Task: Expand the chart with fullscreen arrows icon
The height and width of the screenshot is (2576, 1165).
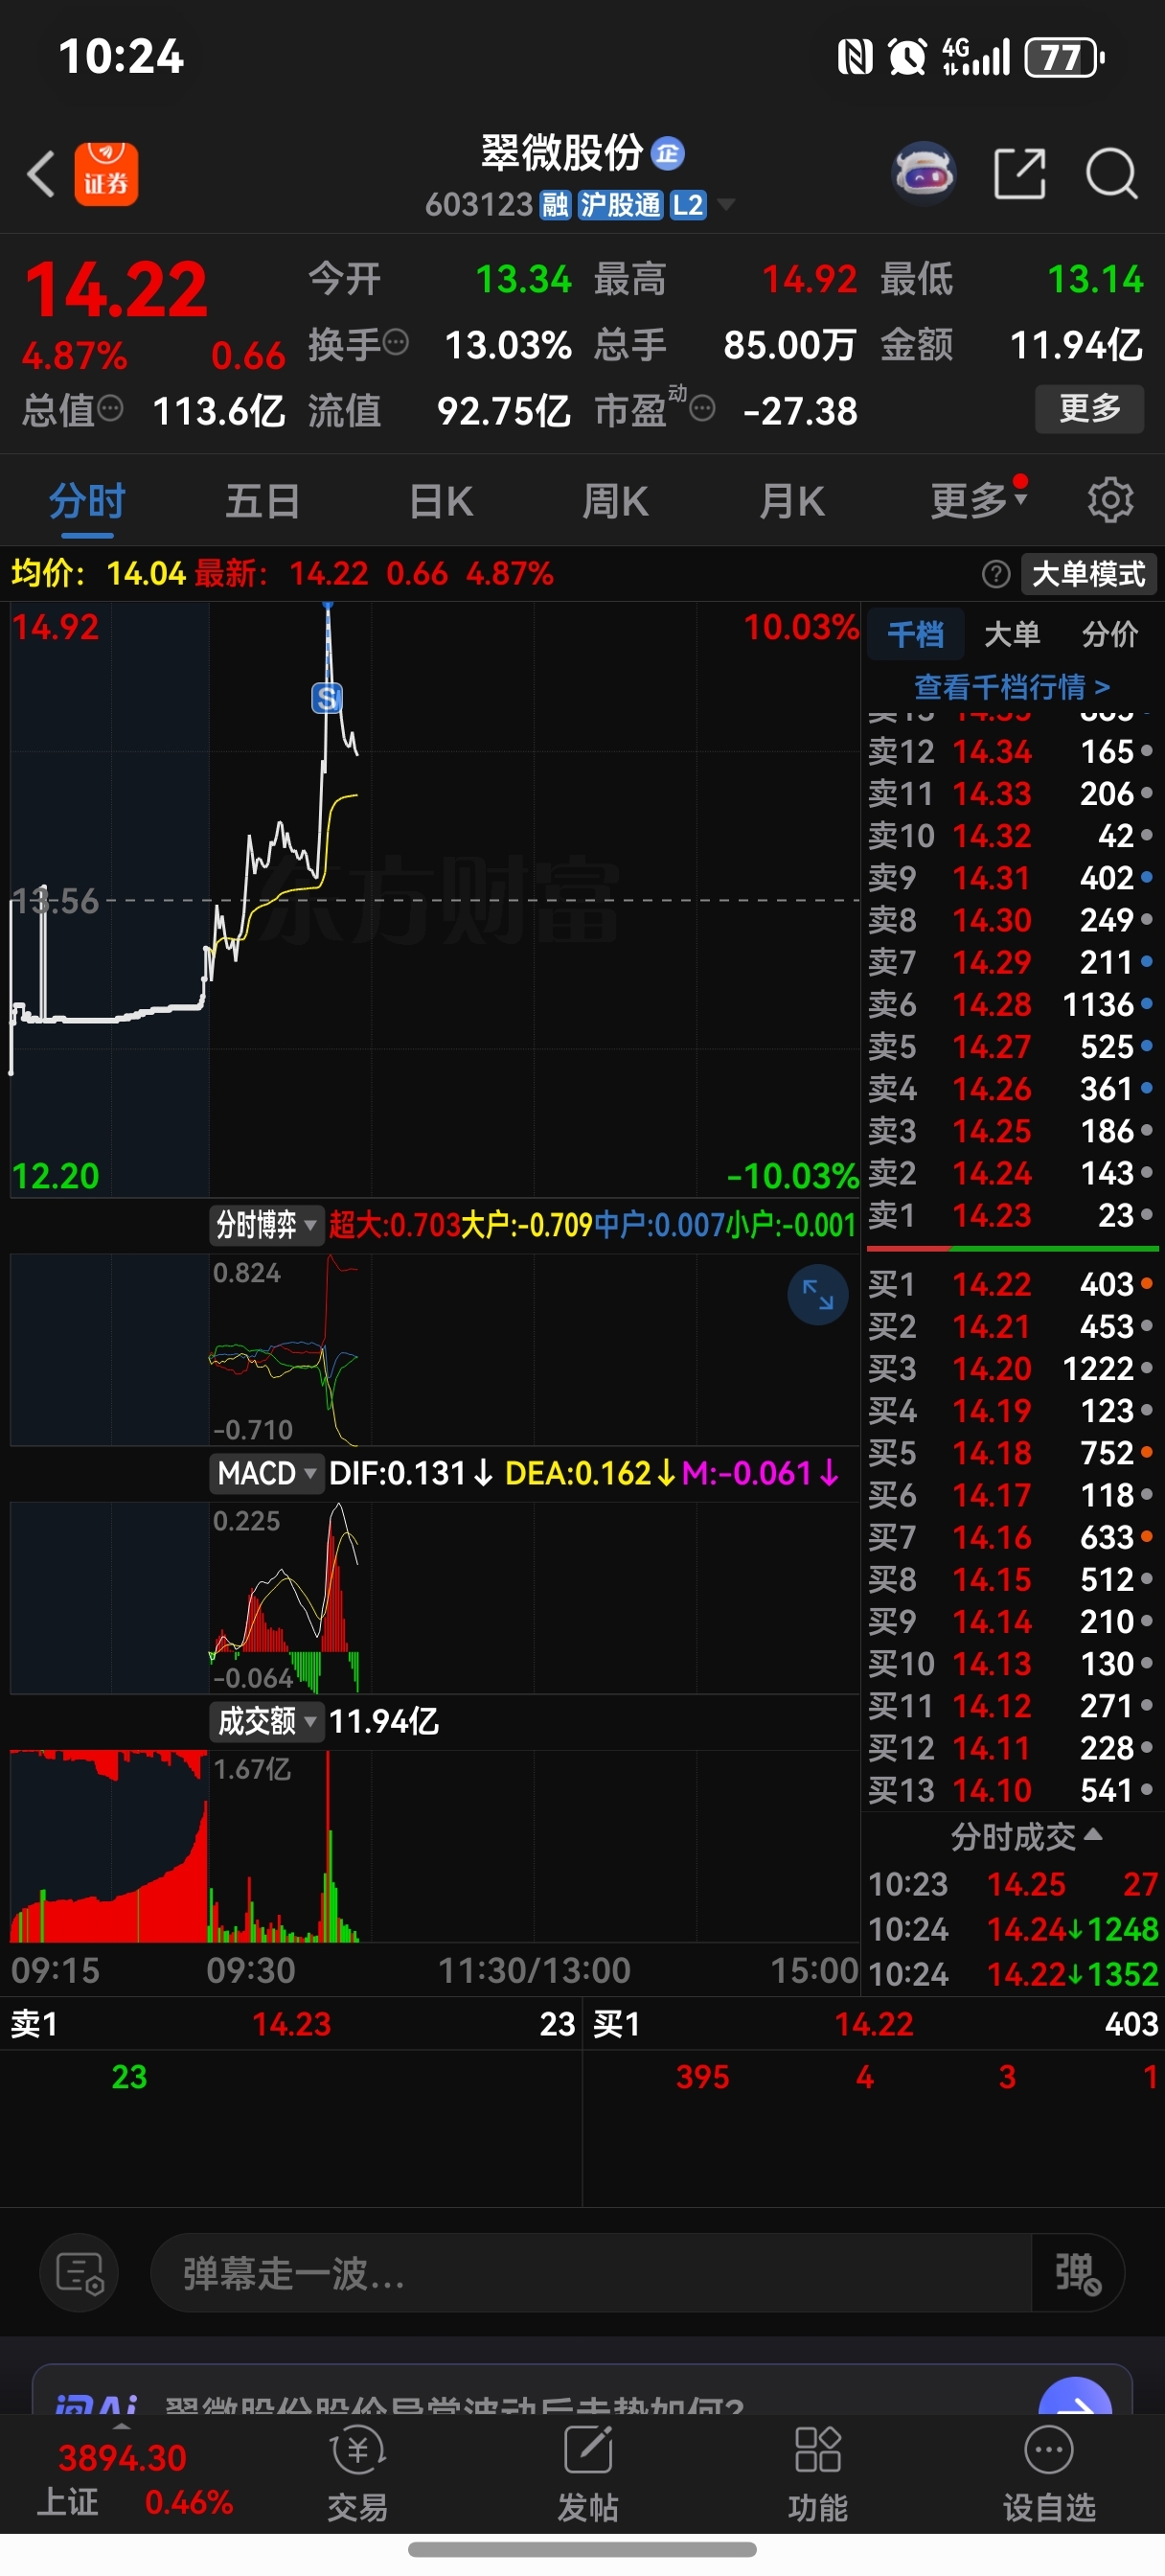Action: pos(817,1295)
